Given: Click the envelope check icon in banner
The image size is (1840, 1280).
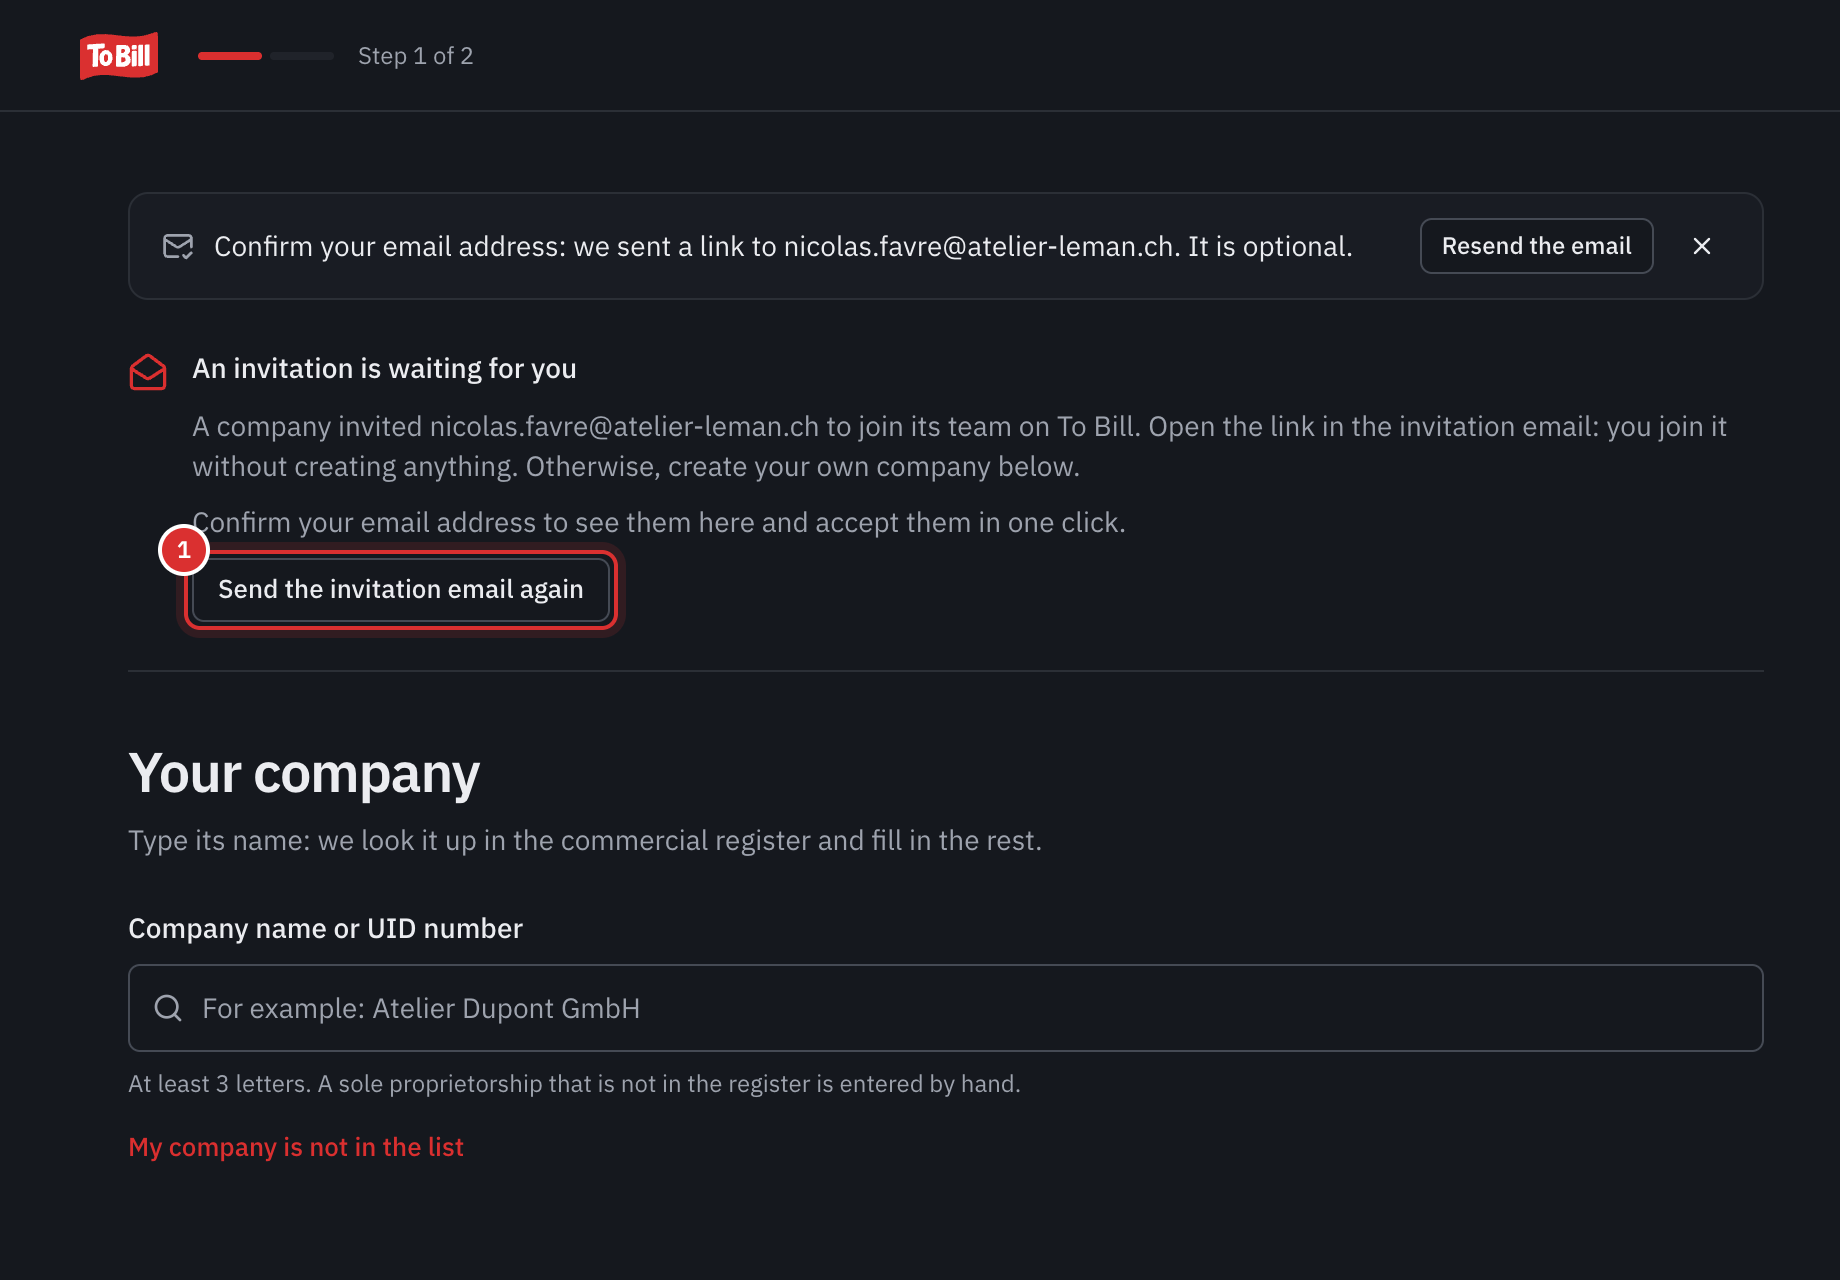Looking at the screenshot, I should [x=178, y=246].
